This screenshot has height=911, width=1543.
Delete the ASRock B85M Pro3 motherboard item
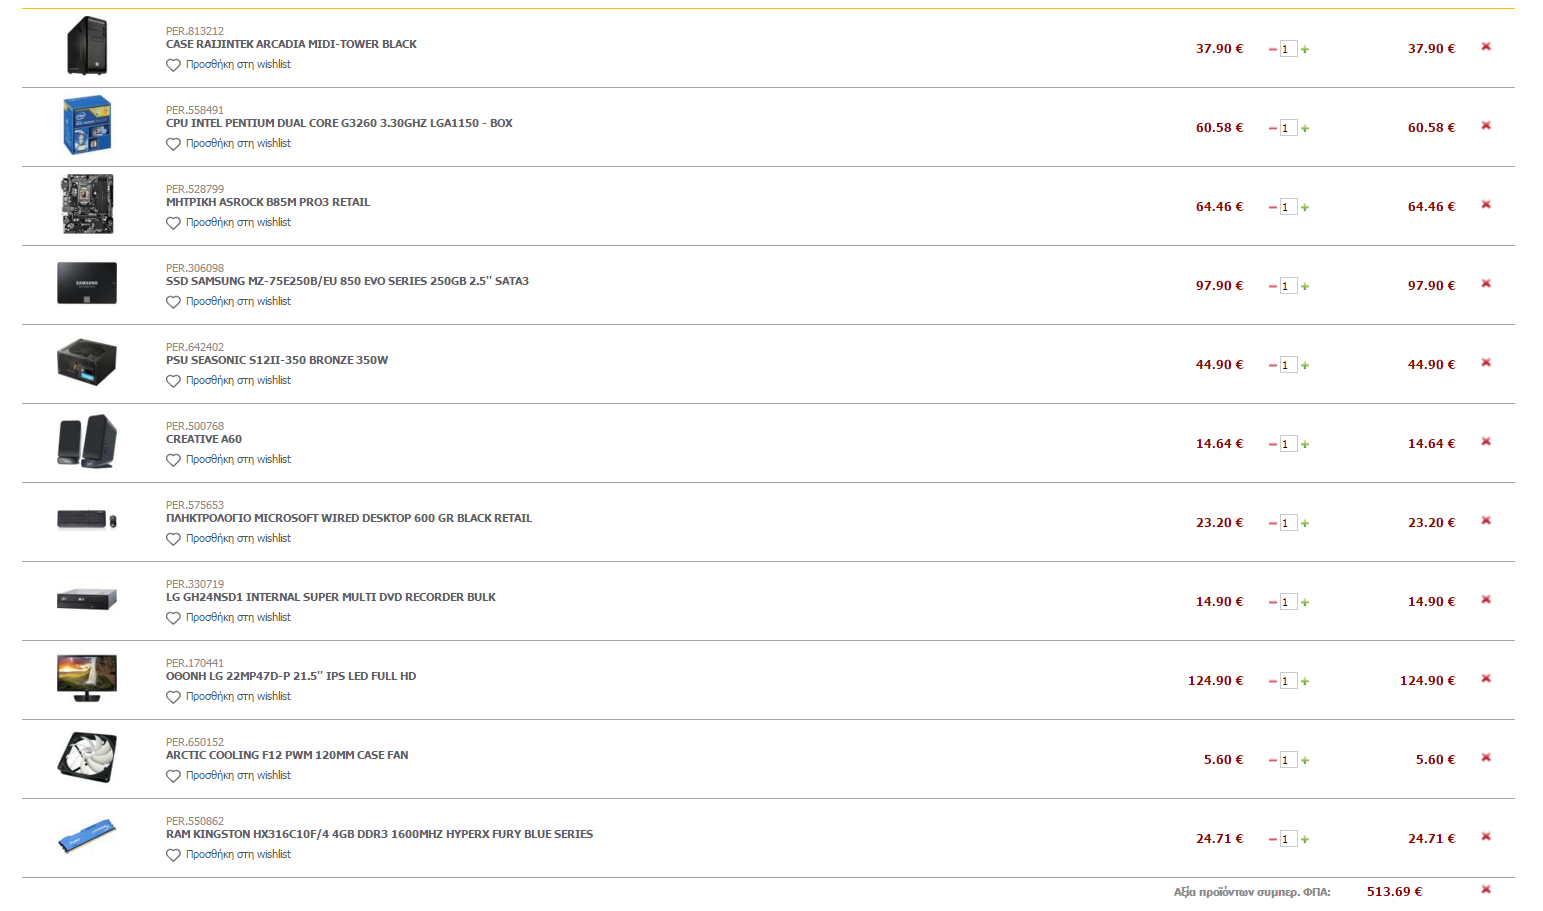tap(1486, 204)
